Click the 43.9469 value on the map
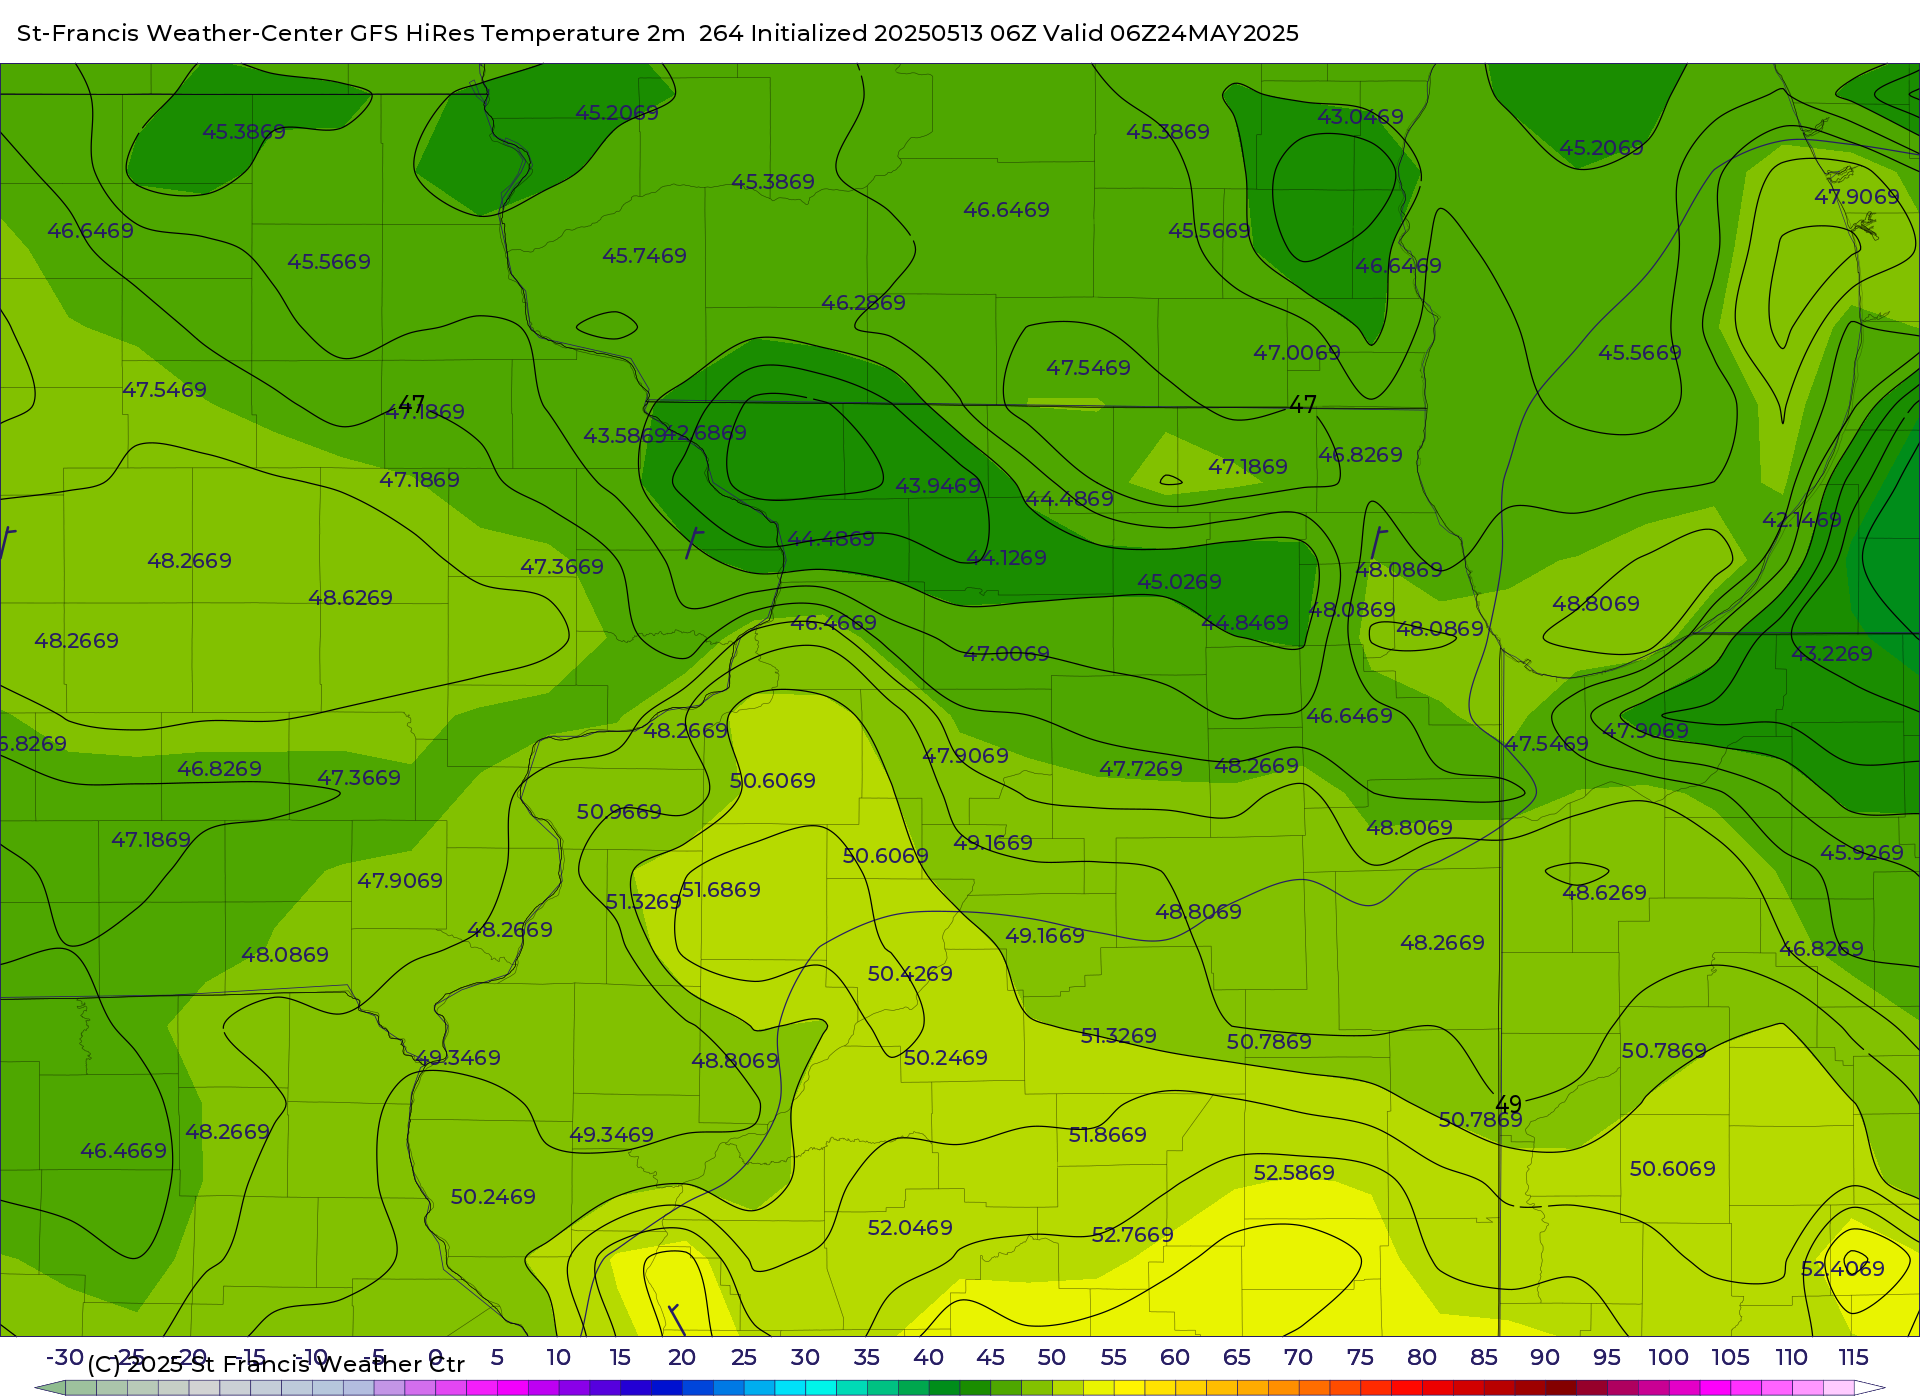This screenshot has height=1400, width=1920. [x=938, y=486]
